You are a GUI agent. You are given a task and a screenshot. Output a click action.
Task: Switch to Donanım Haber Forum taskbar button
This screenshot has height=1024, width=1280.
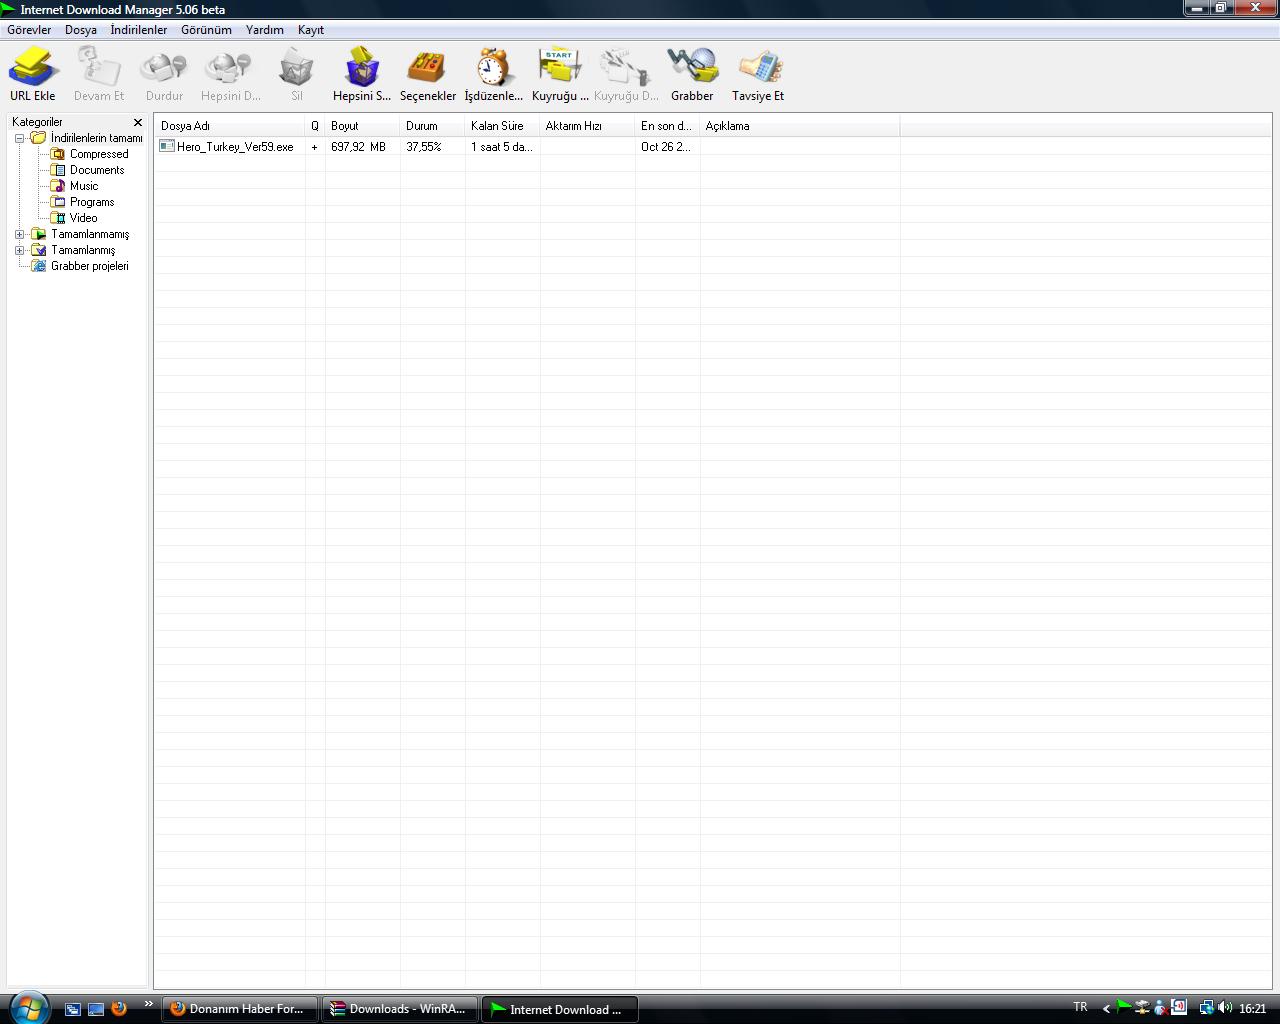pos(240,1009)
